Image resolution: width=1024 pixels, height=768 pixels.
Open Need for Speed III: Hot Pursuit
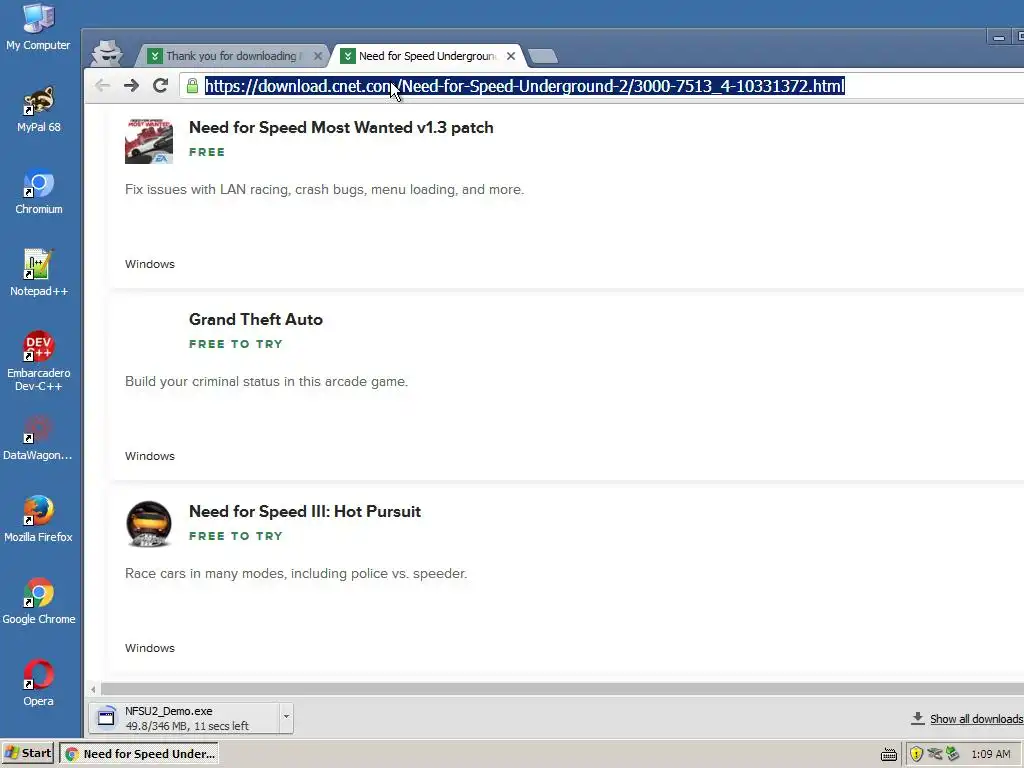304,511
